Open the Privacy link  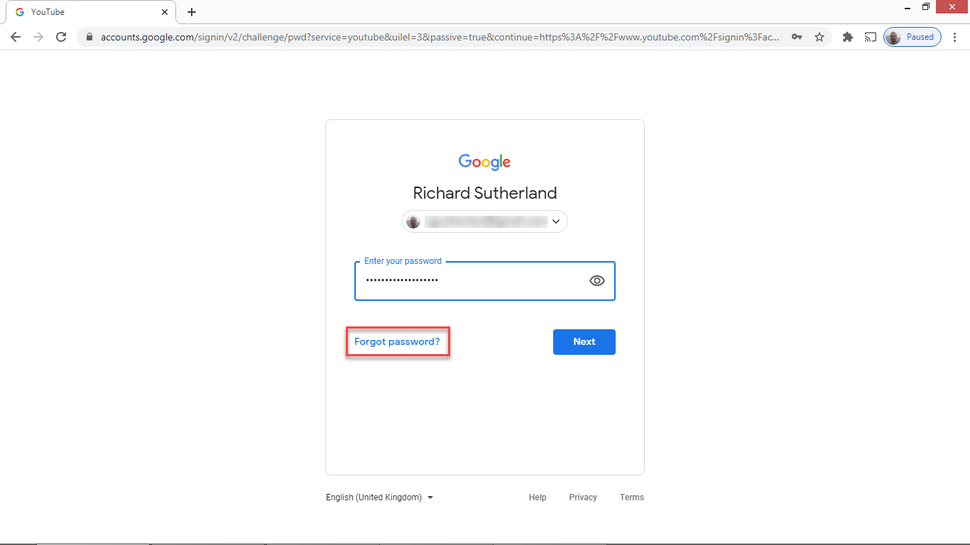pos(583,497)
